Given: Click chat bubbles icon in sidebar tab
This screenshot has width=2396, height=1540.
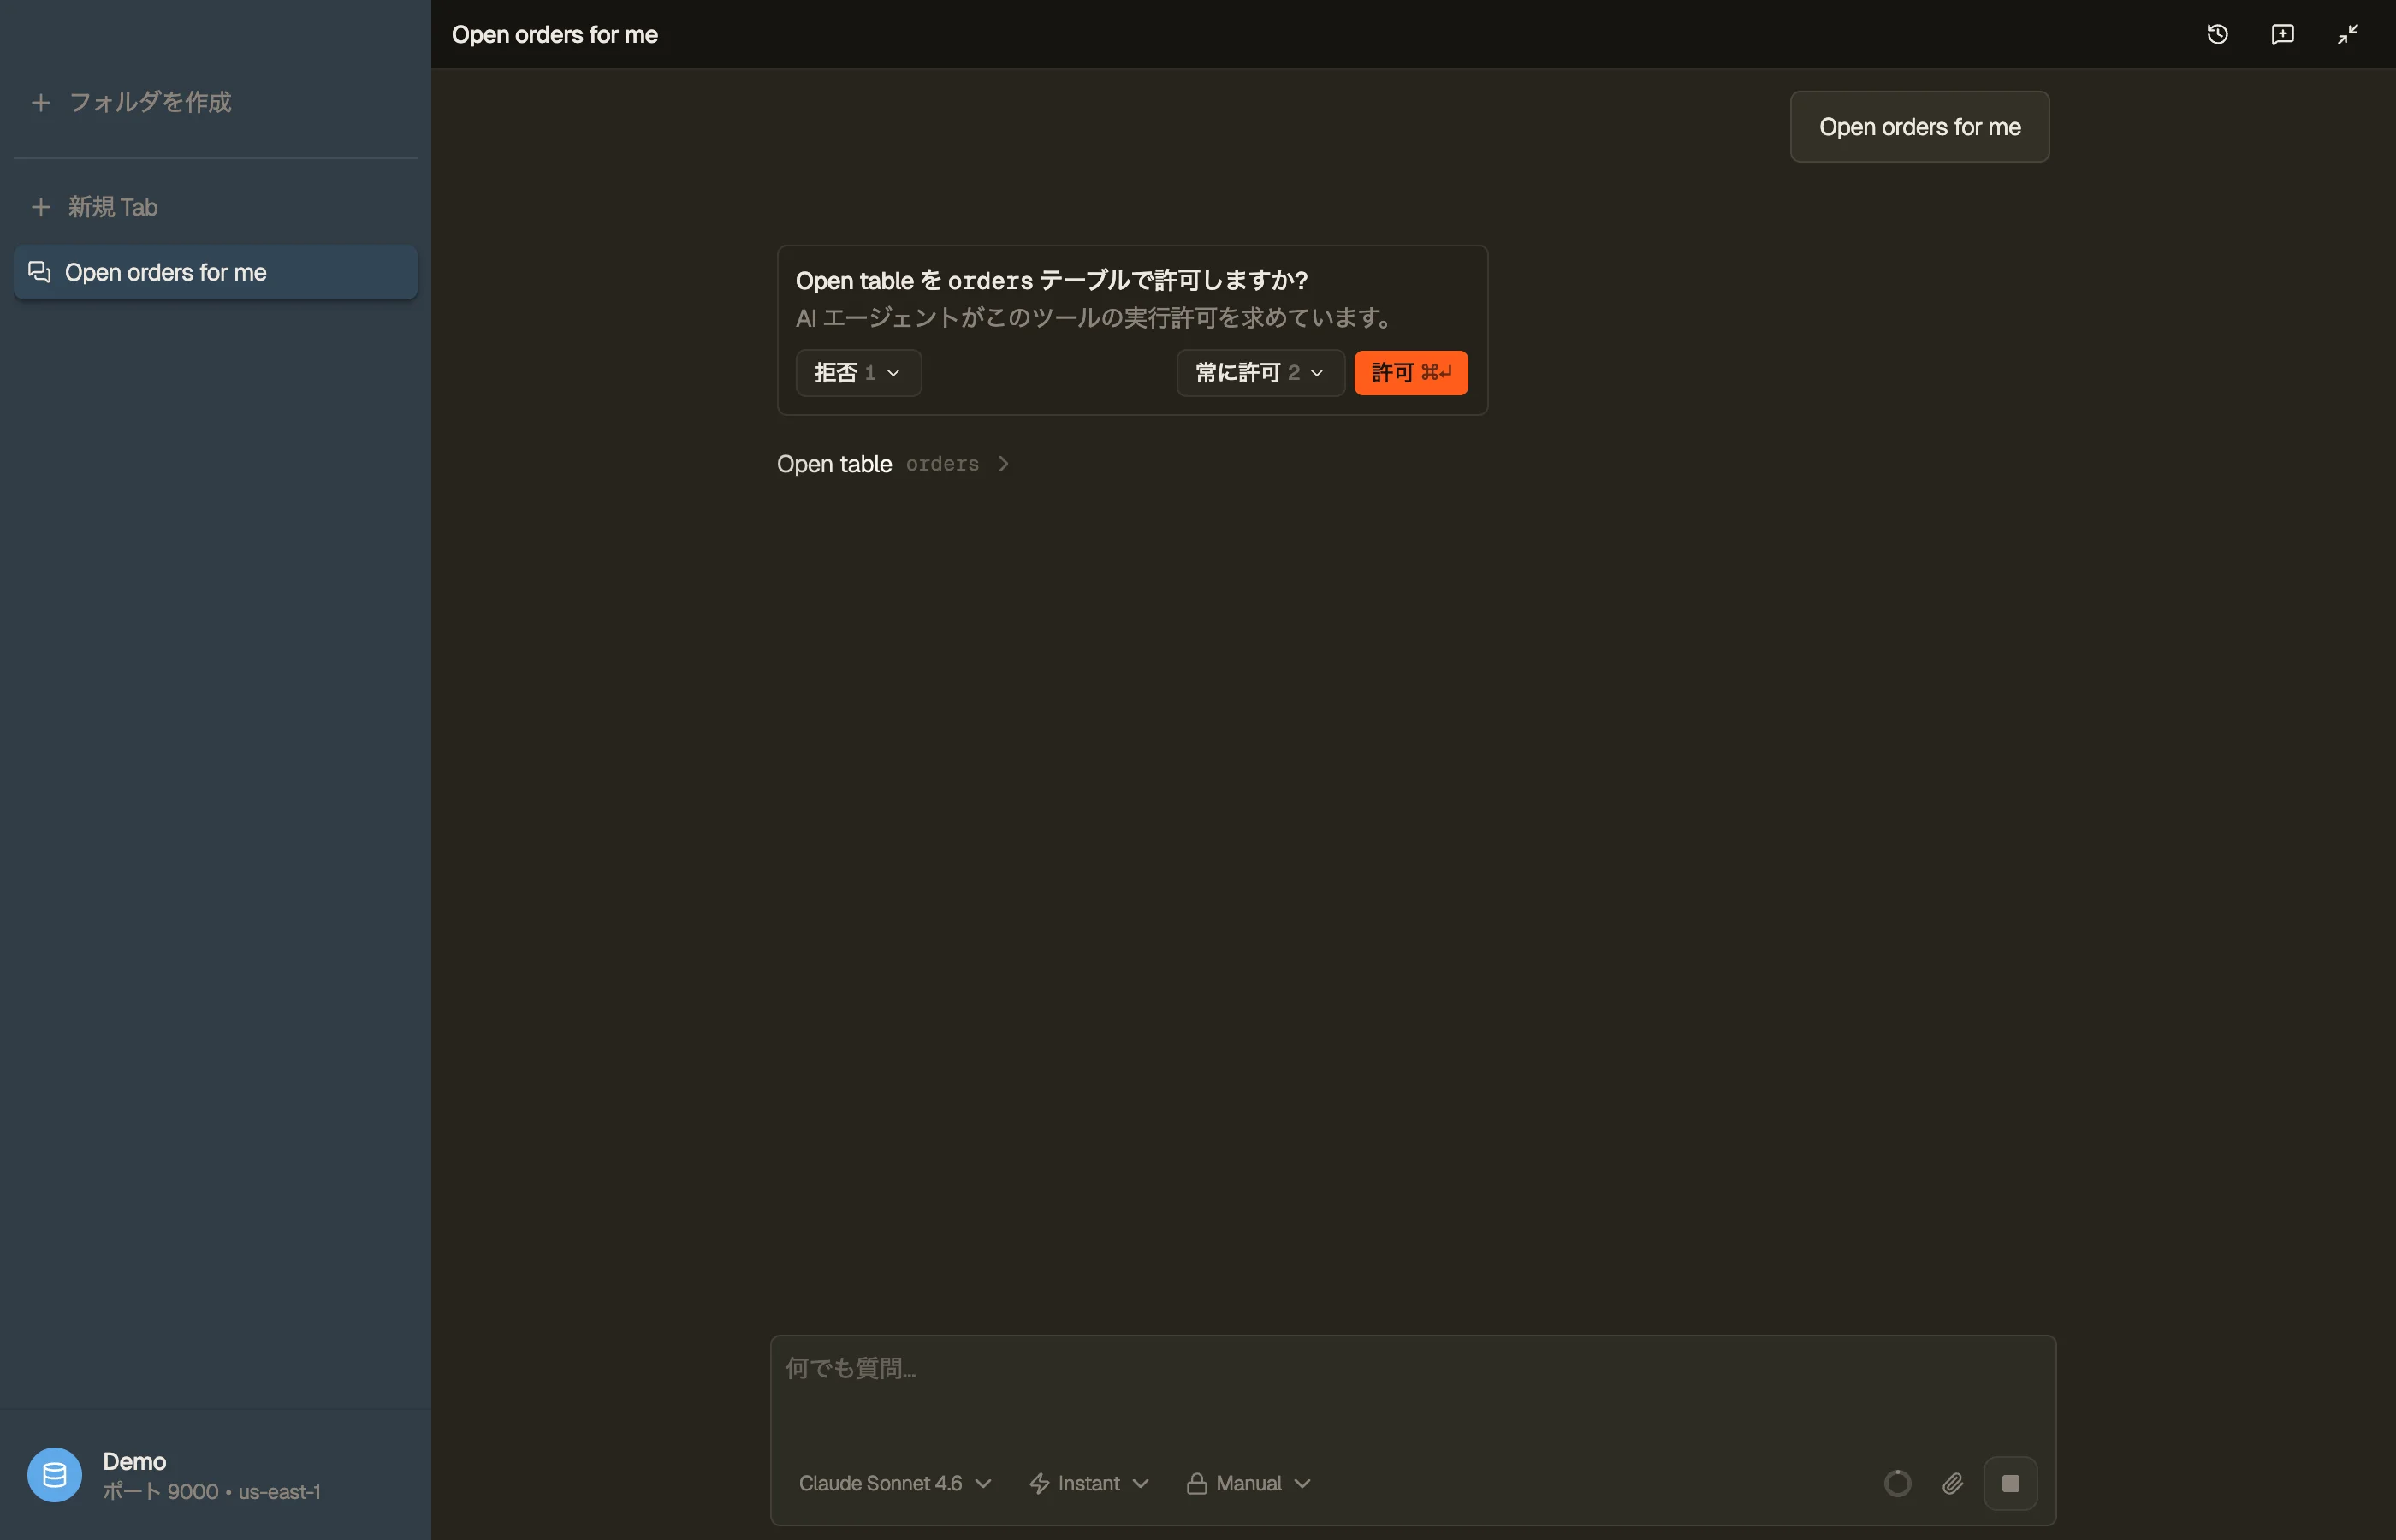Looking at the screenshot, I should click(39, 272).
